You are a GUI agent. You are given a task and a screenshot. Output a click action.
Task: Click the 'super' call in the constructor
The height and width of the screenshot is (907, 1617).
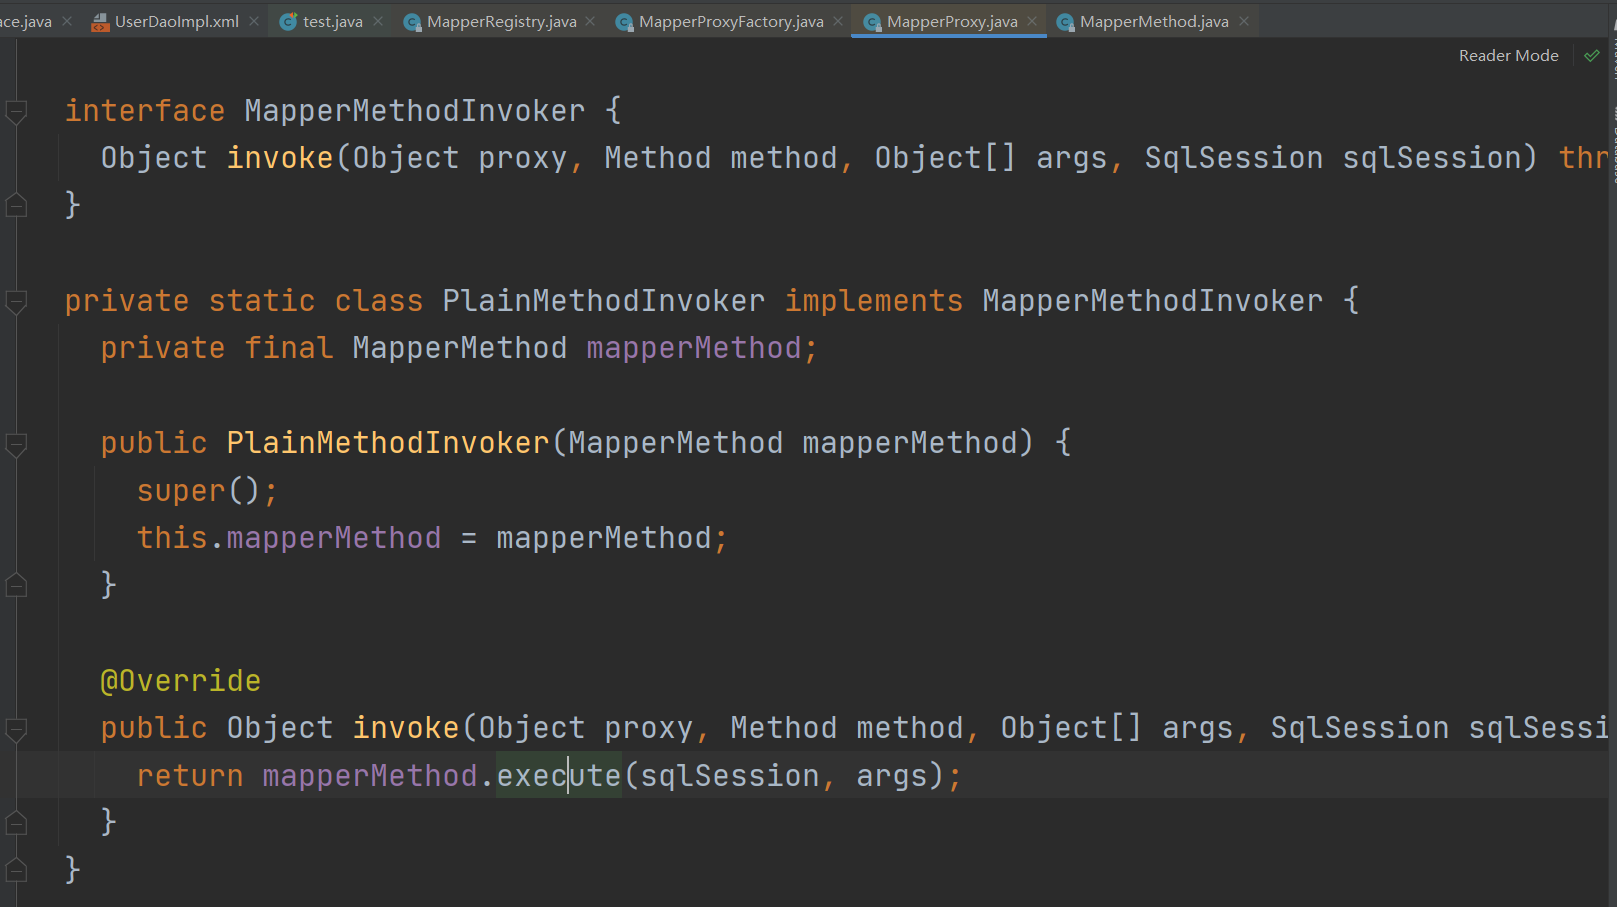[x=181, y=491]
